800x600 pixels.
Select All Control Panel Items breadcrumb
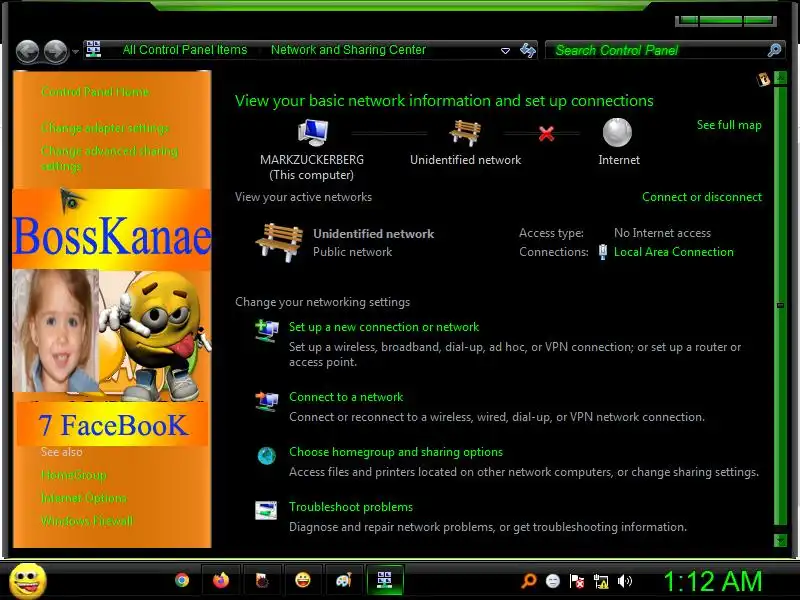click(x=185, y=50)
